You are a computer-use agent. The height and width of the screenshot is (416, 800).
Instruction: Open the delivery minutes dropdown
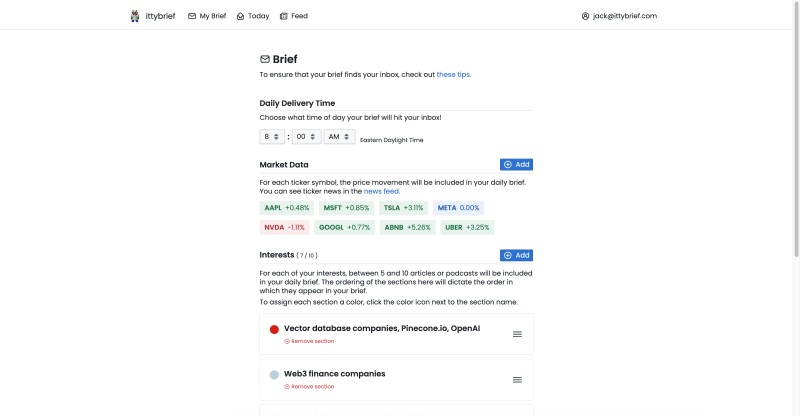coord(307,137)
